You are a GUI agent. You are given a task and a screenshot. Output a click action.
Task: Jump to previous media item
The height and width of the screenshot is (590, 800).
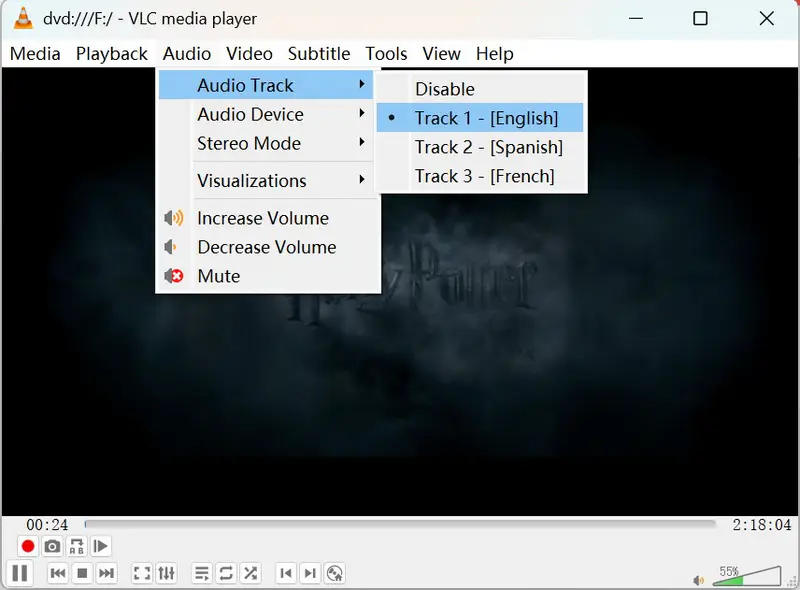tap(58, 573)
